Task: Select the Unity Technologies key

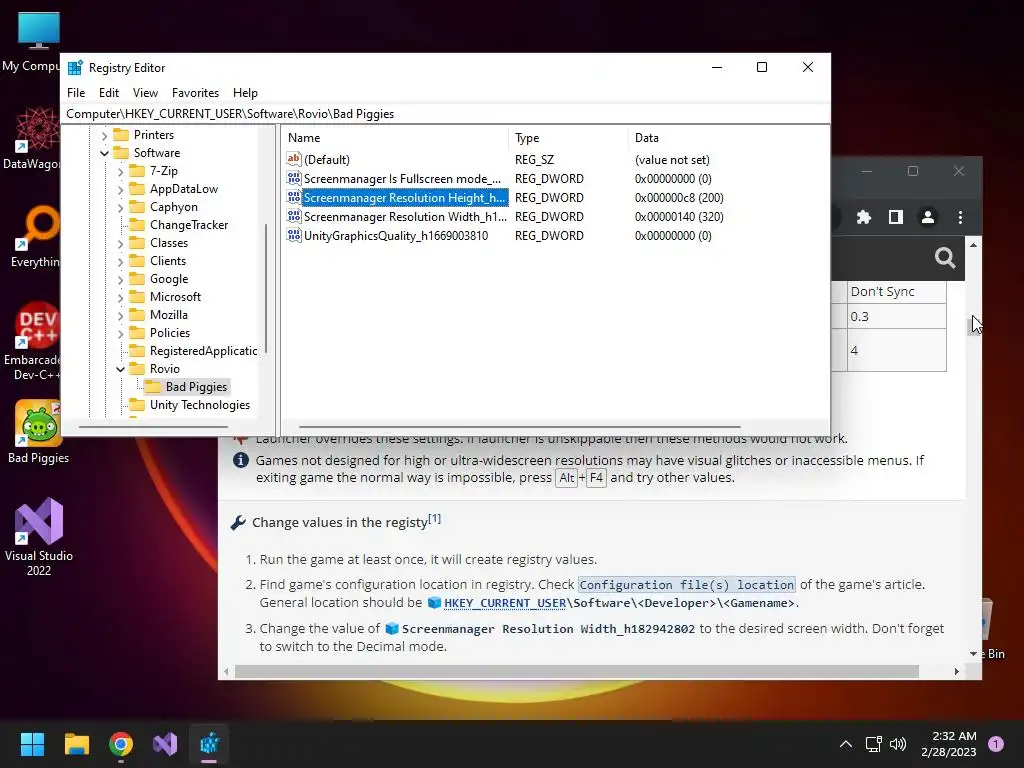Action: (200, 405)
